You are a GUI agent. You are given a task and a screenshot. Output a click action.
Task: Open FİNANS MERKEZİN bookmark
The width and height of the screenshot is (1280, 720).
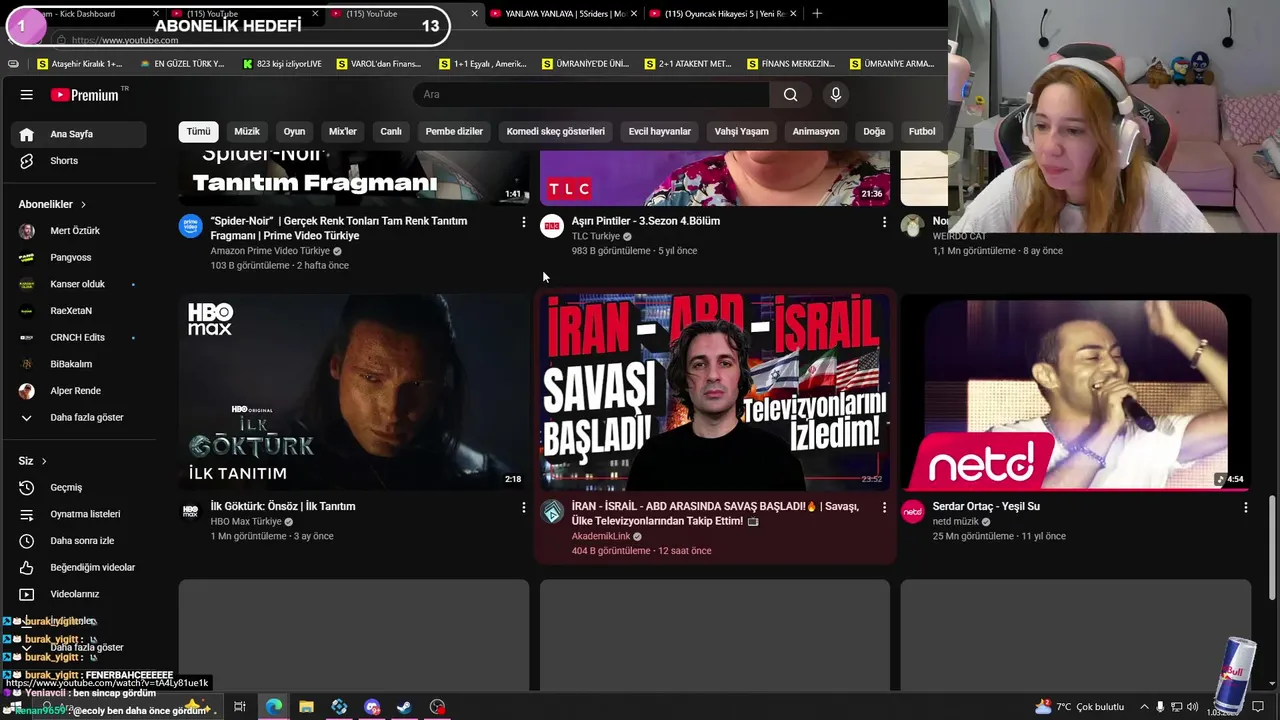point(791,64)
